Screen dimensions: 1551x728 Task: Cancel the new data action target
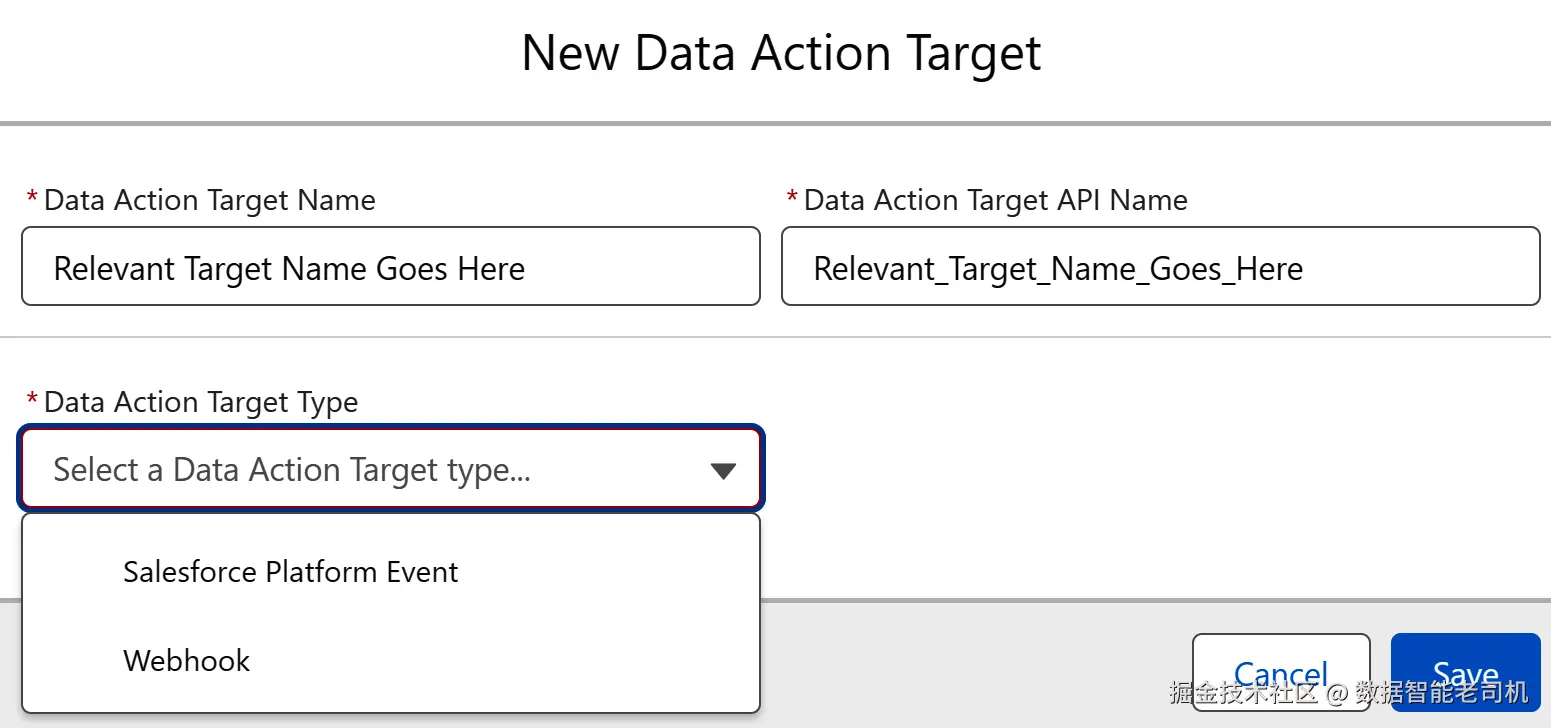tap(1280, 674)
